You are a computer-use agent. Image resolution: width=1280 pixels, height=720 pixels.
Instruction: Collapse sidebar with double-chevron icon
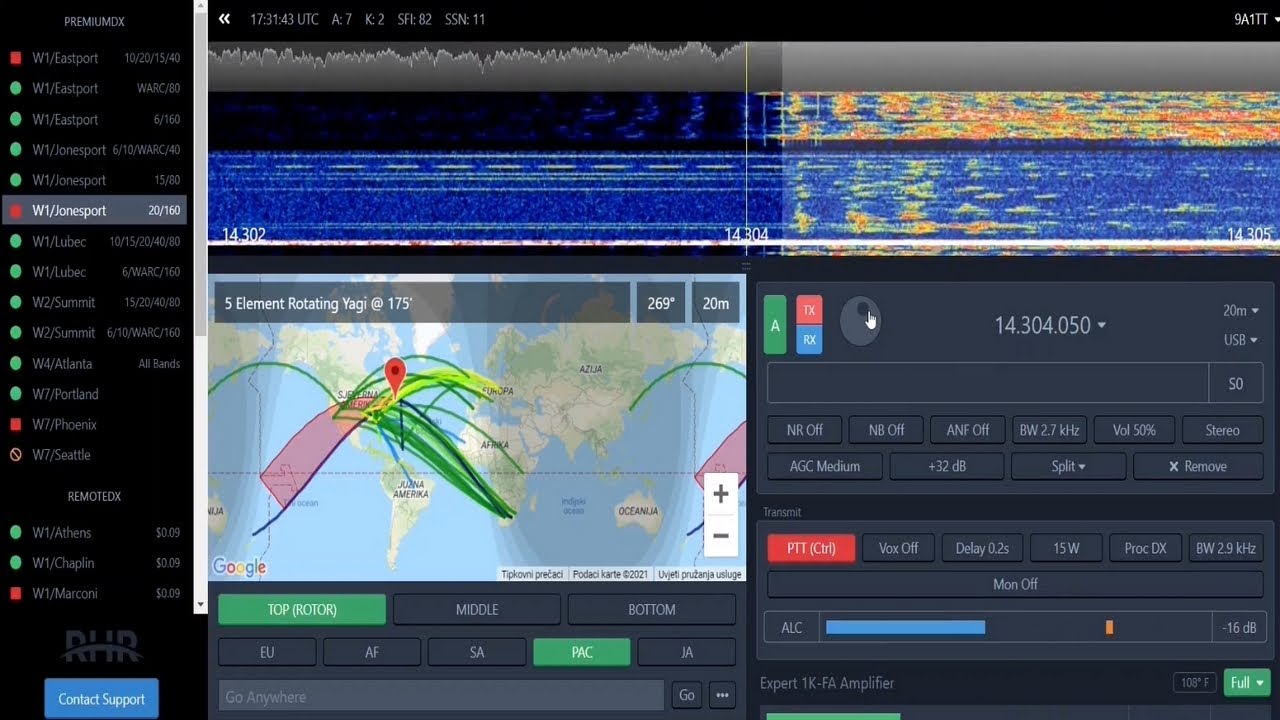pos(224,19)
